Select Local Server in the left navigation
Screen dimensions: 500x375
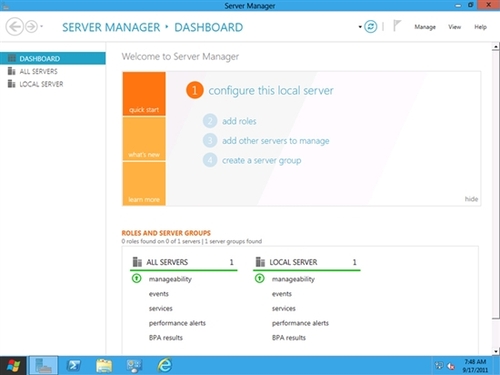tap(53, 84)
